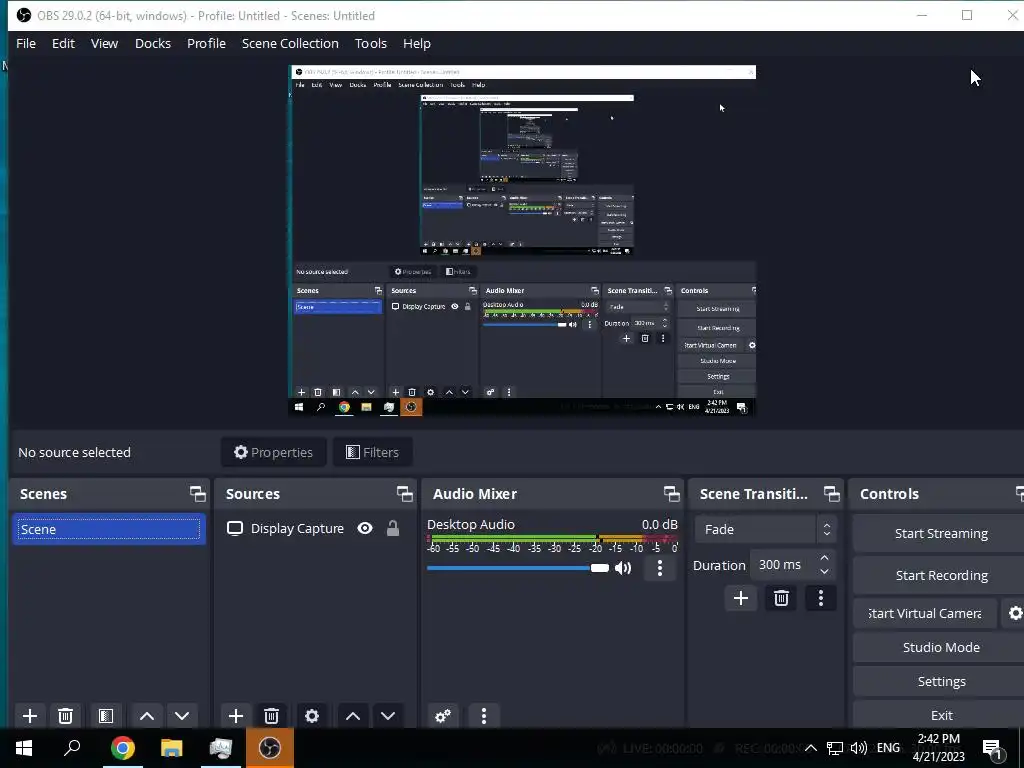Screen dimensions: 1024x768
Task: Toggle Studio Mode
Action: tap(940, 647)
